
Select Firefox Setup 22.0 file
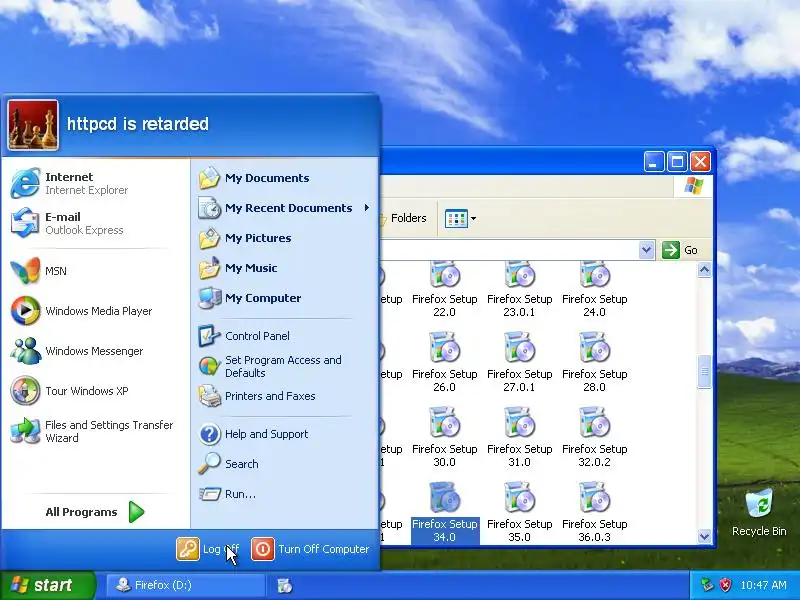(x=444, y=290)
